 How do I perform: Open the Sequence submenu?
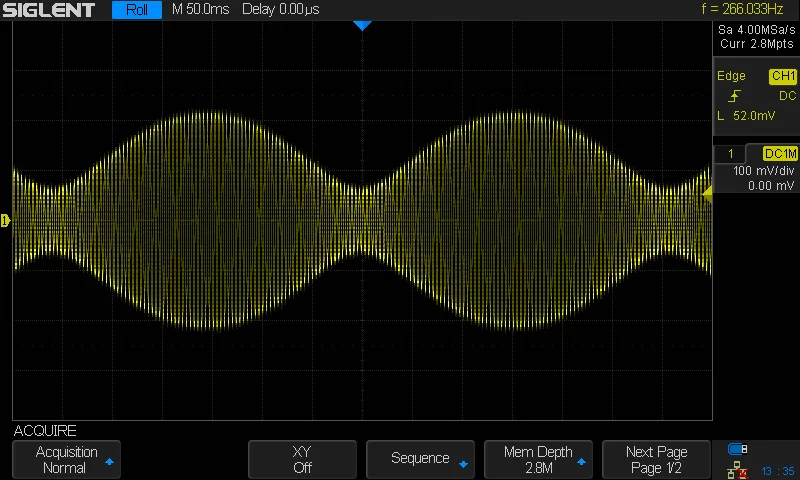420,460
